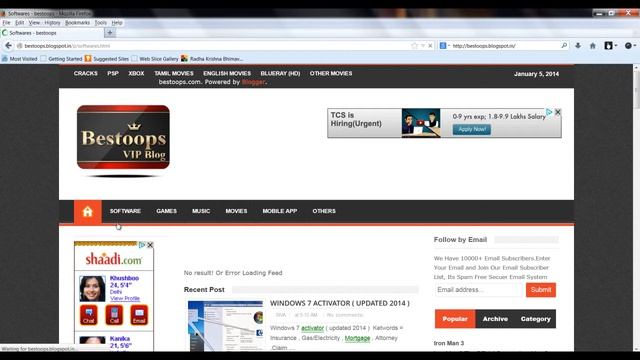Open the File menu
The width and height of the screenshot is (640, 360).
pos(7,23)
